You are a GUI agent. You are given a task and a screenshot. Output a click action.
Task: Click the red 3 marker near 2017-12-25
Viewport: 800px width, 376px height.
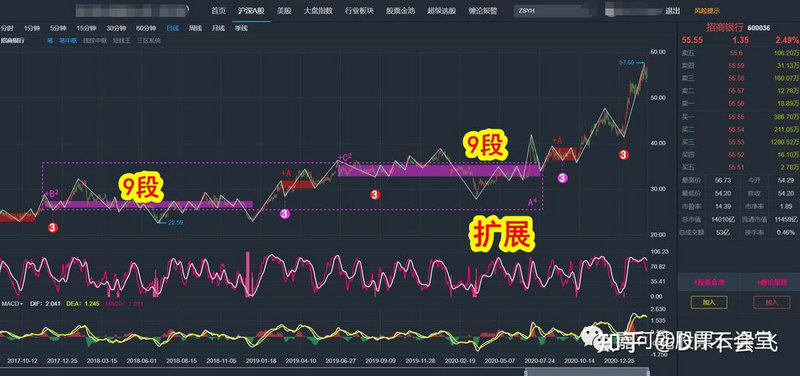point(54,228)
